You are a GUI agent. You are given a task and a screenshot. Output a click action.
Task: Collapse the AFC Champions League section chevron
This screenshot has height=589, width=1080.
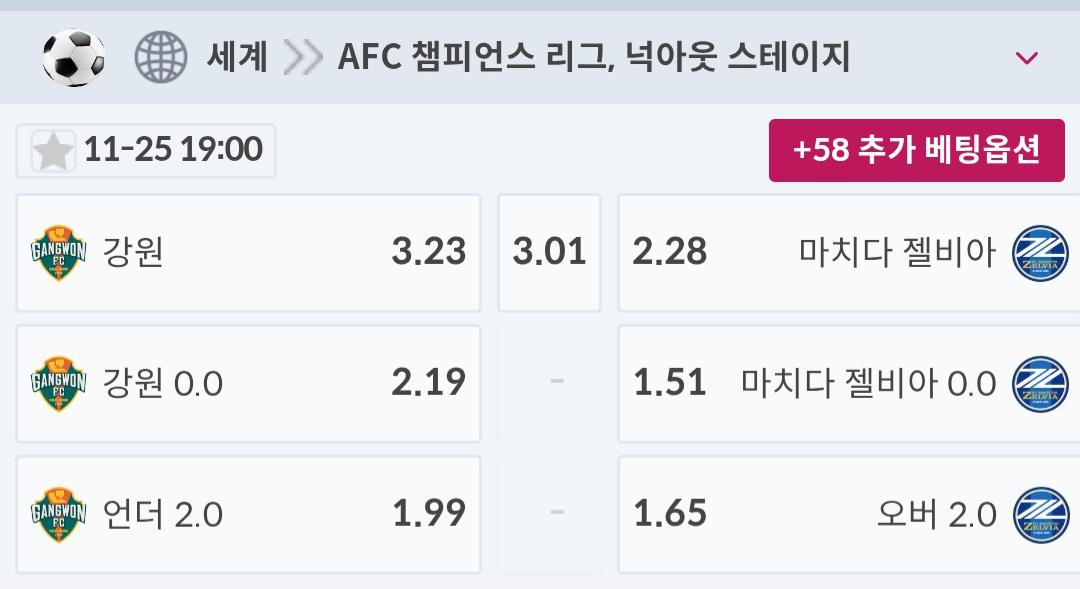coord(1026,58)
